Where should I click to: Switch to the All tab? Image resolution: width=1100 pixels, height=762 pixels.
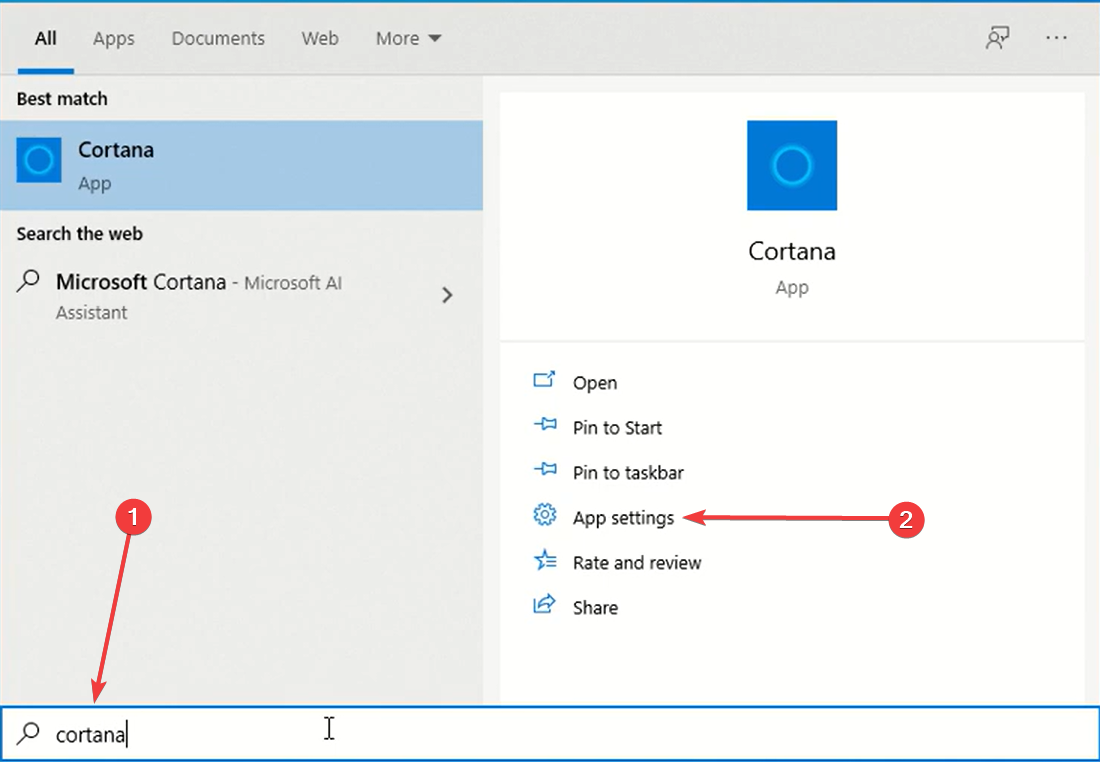pos(46,38)
